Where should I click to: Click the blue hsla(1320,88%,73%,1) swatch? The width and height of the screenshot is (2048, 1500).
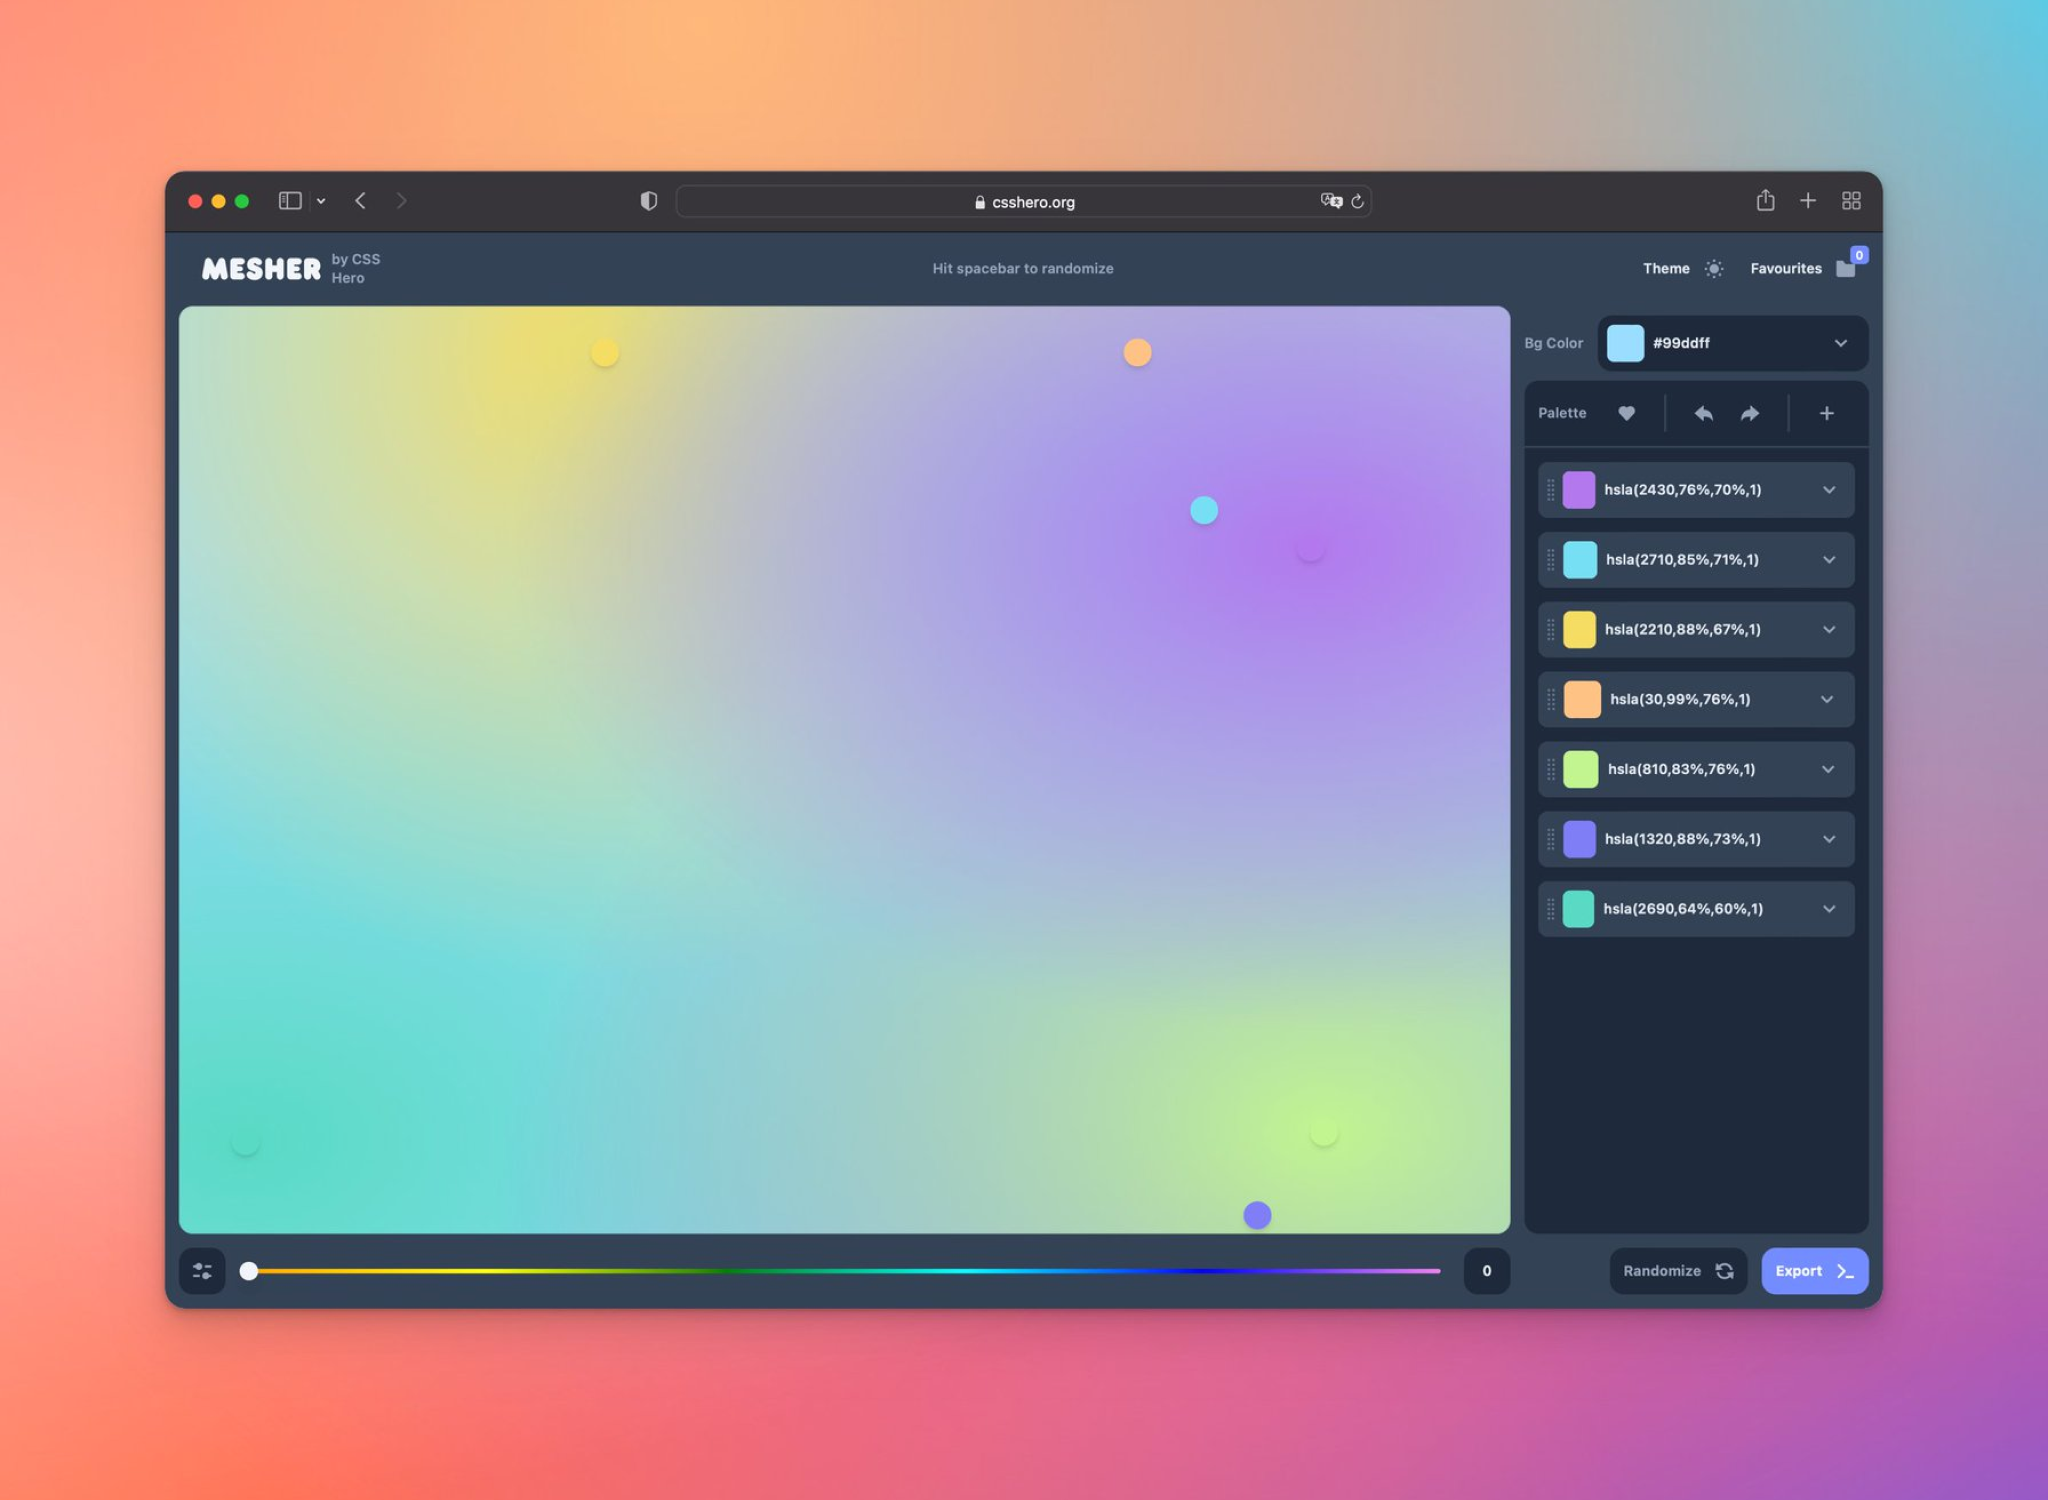pyautogui.click(x=1579, y=839)
